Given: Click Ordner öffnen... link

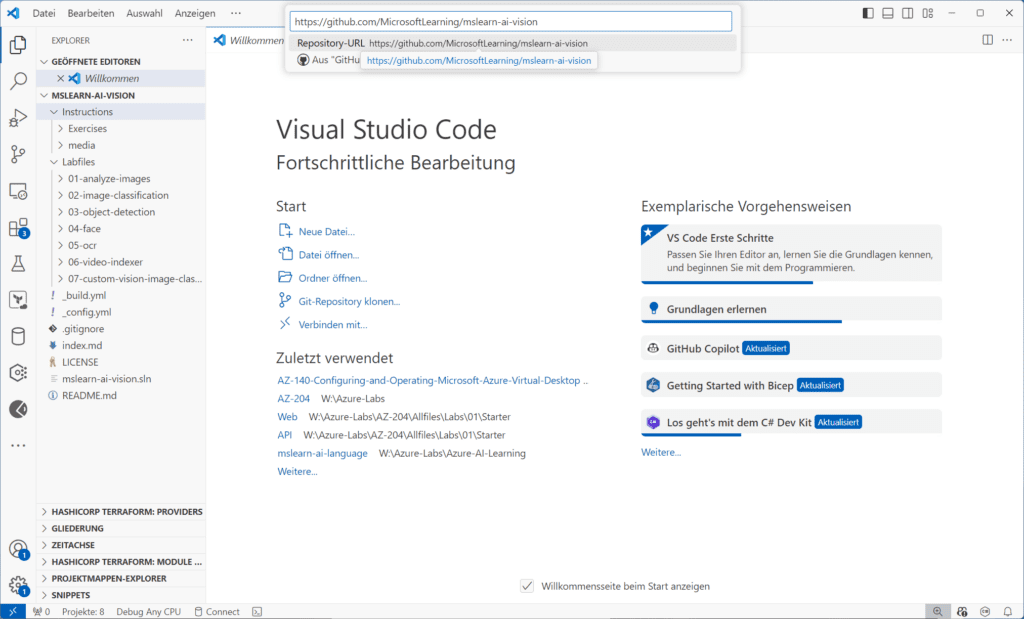Looking at the screenshot, I should click(333, 278).
